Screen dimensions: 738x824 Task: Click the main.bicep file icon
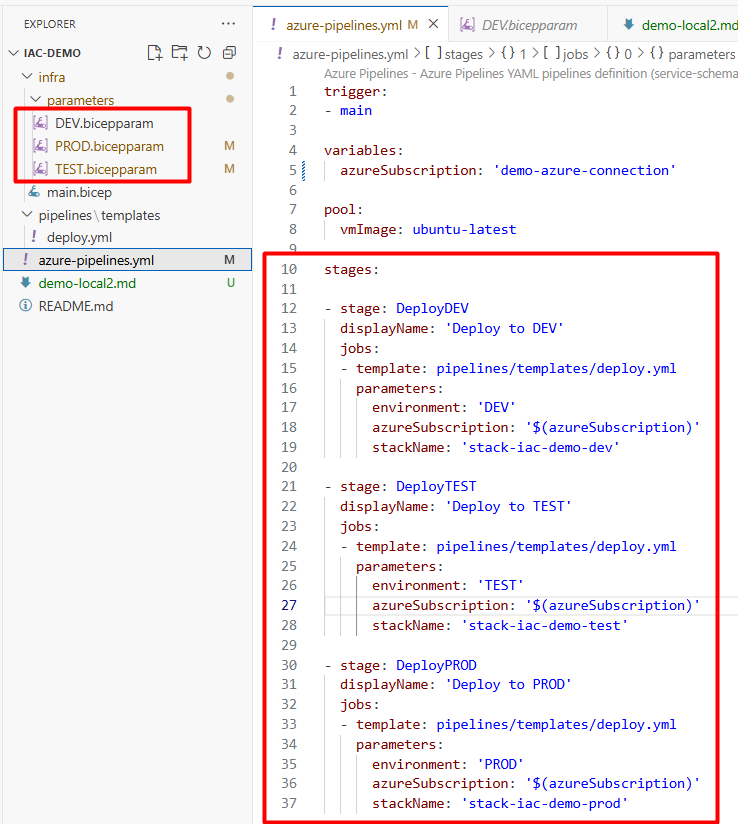(34, 192)
